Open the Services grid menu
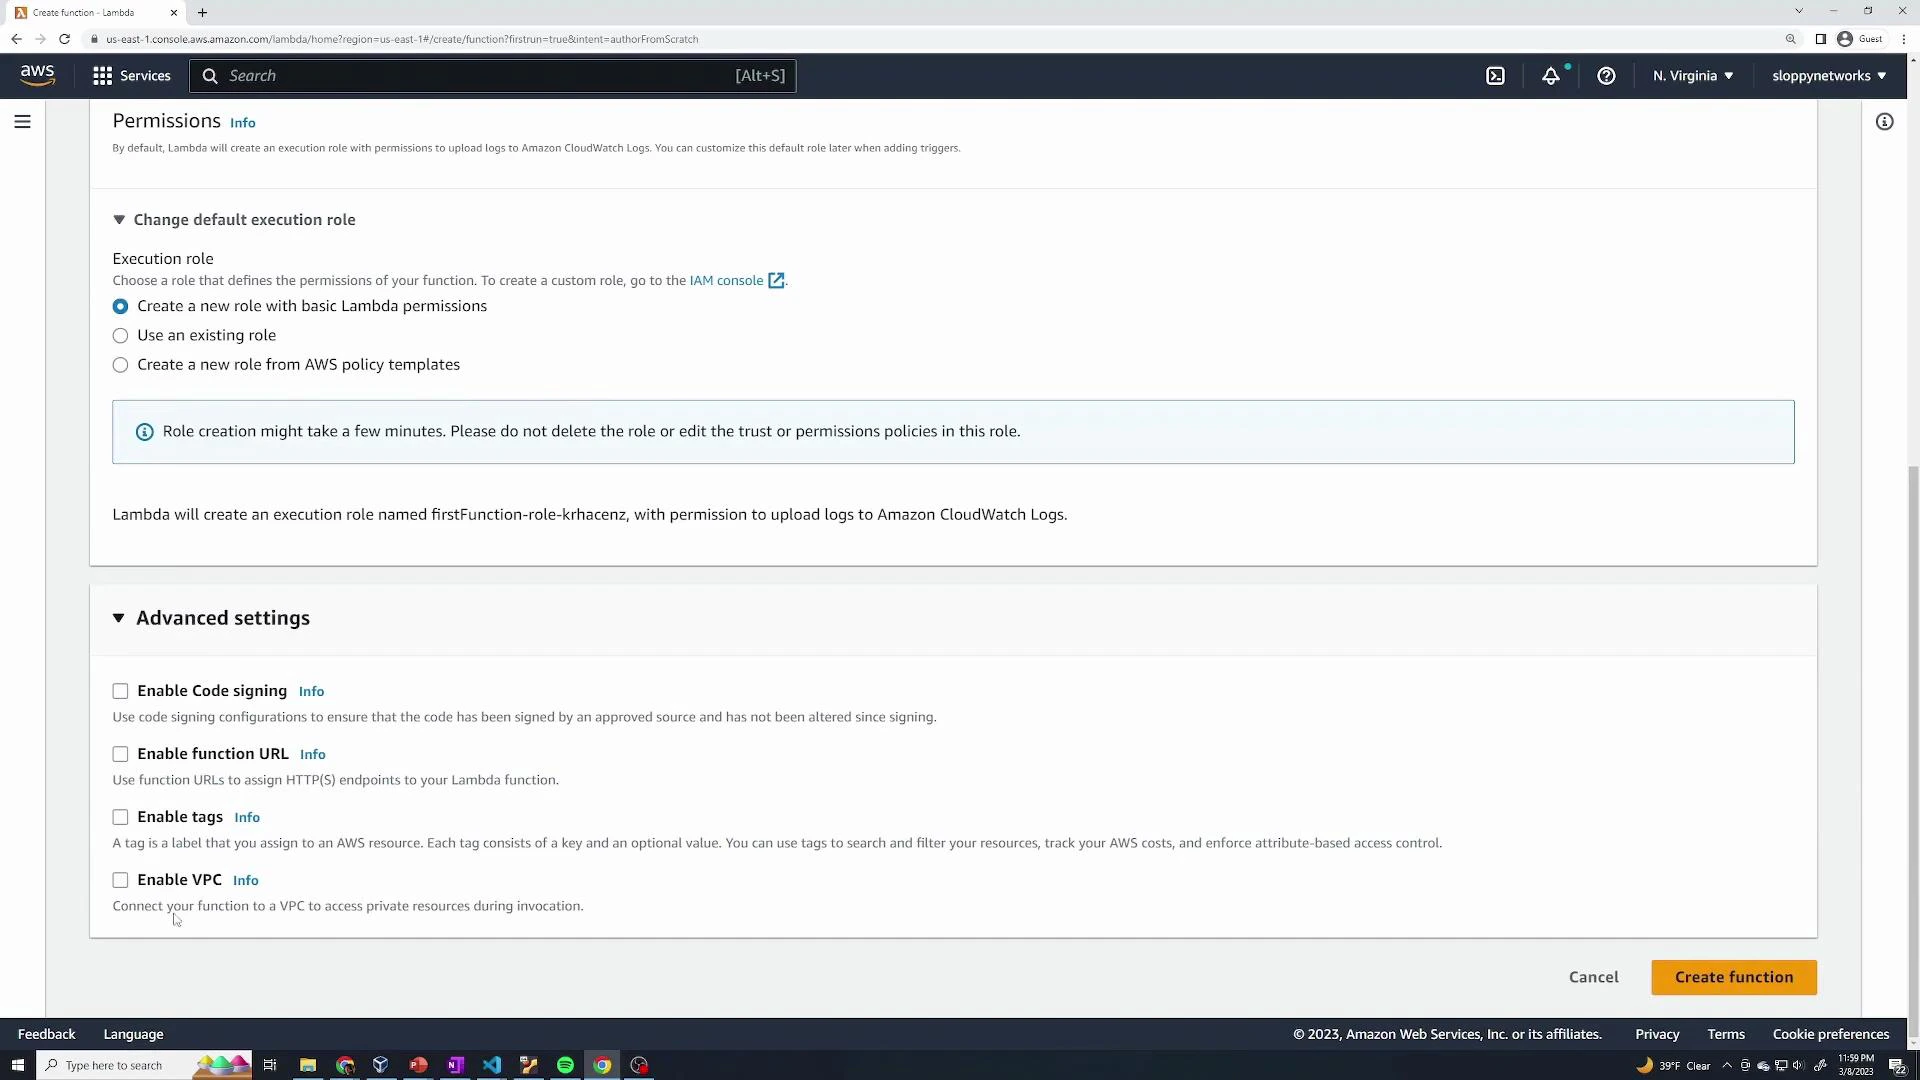The width and height of the screenshot is (1920, 1080). [131, 75]
